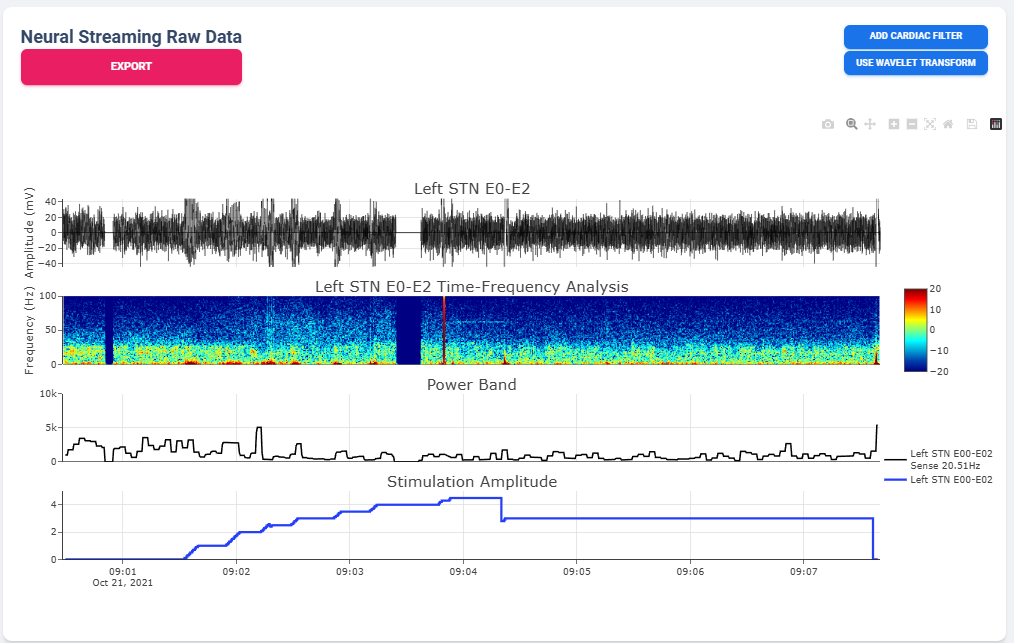
Task: Reset axes with the home icon
Action: point(948,124)
